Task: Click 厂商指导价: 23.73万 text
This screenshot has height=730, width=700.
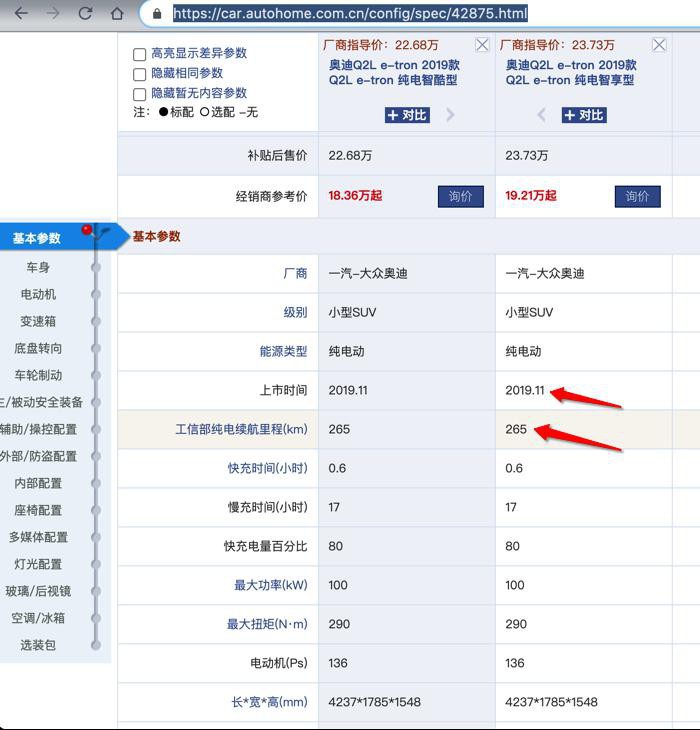Action: pyautogui.click(x=558, y=45)
